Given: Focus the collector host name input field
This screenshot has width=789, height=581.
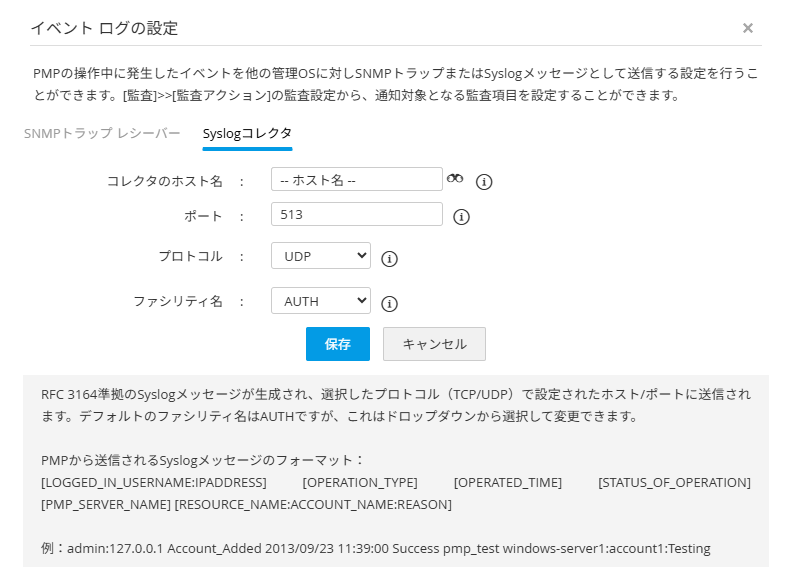Looking at the screenshot, I should point(356,179).
